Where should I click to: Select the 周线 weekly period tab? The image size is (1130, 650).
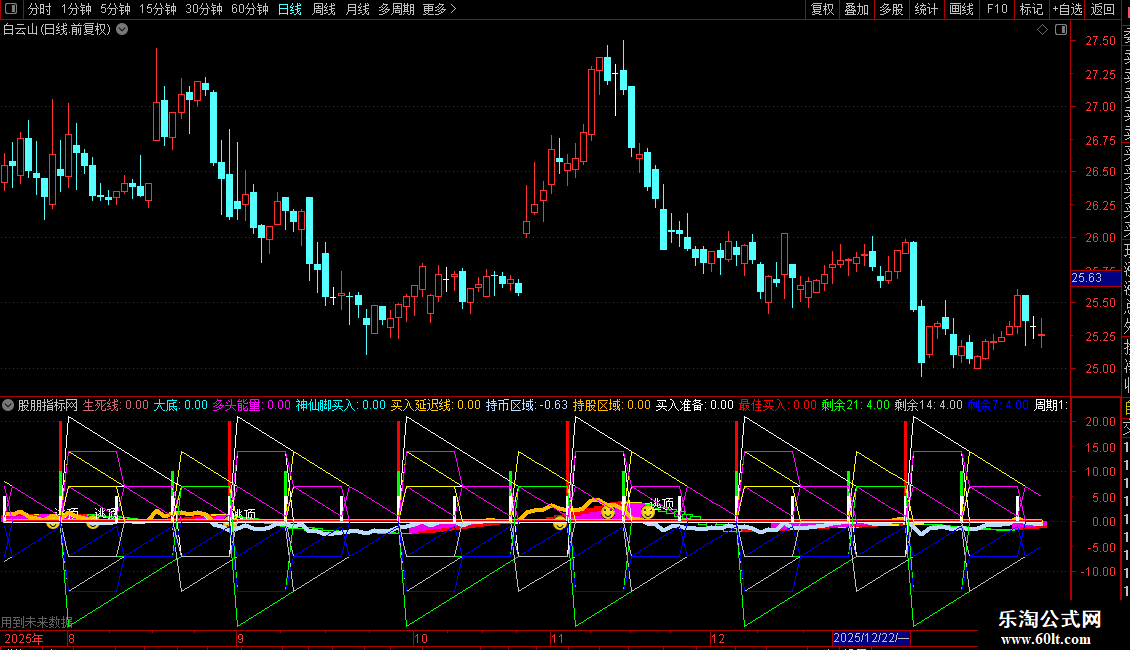[324, 9]
